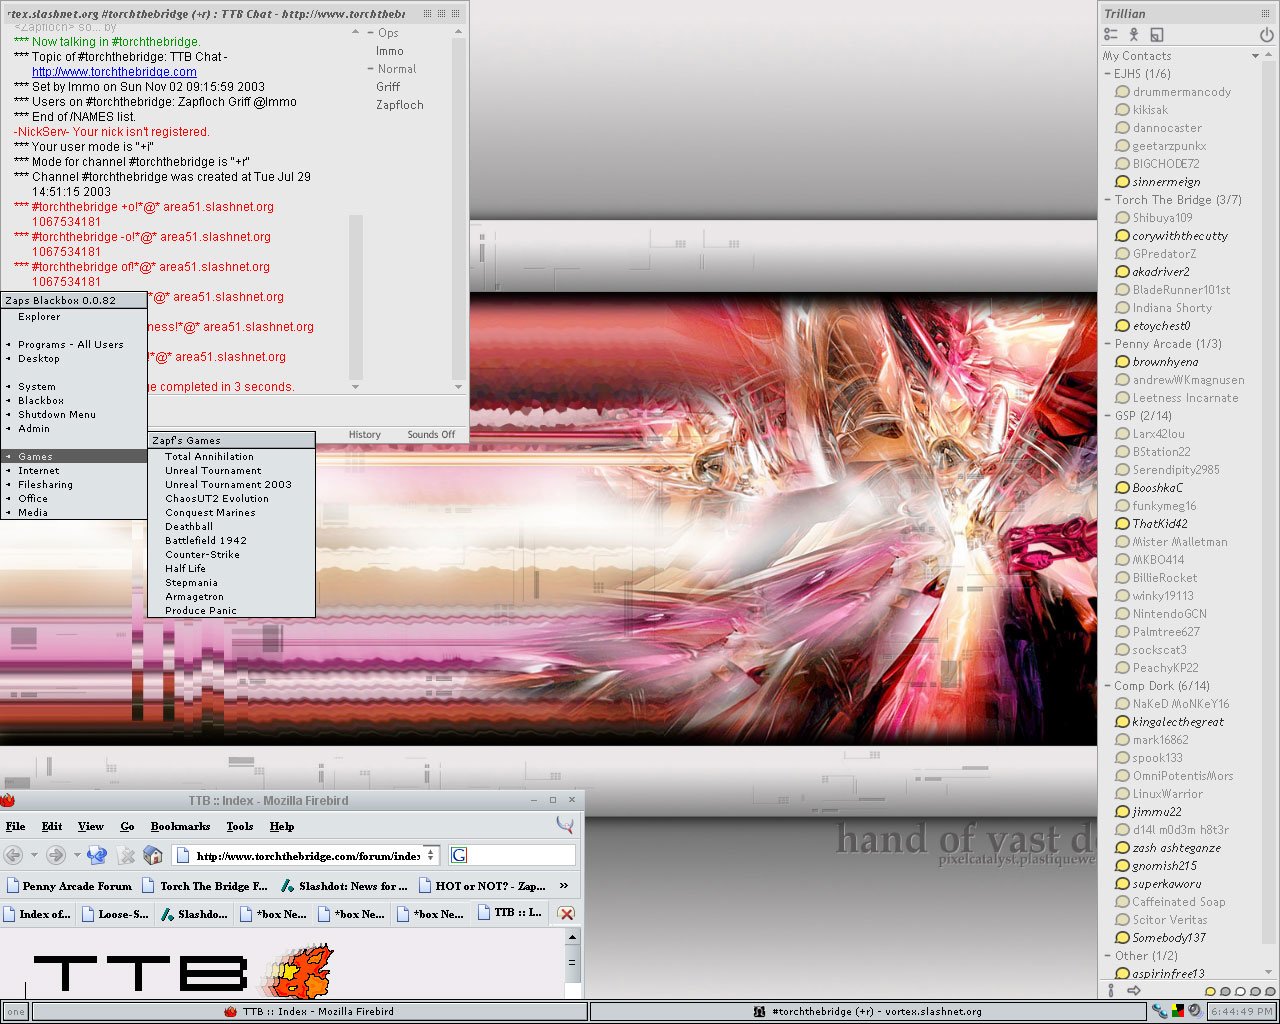Click the 'one' workspace label on taskbar
1280x1024 pixels.
click(16, 1011)
